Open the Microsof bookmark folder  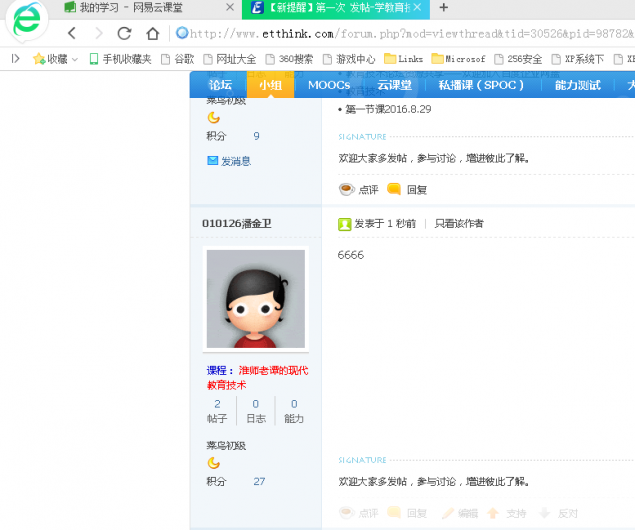(x=458, y=59)
